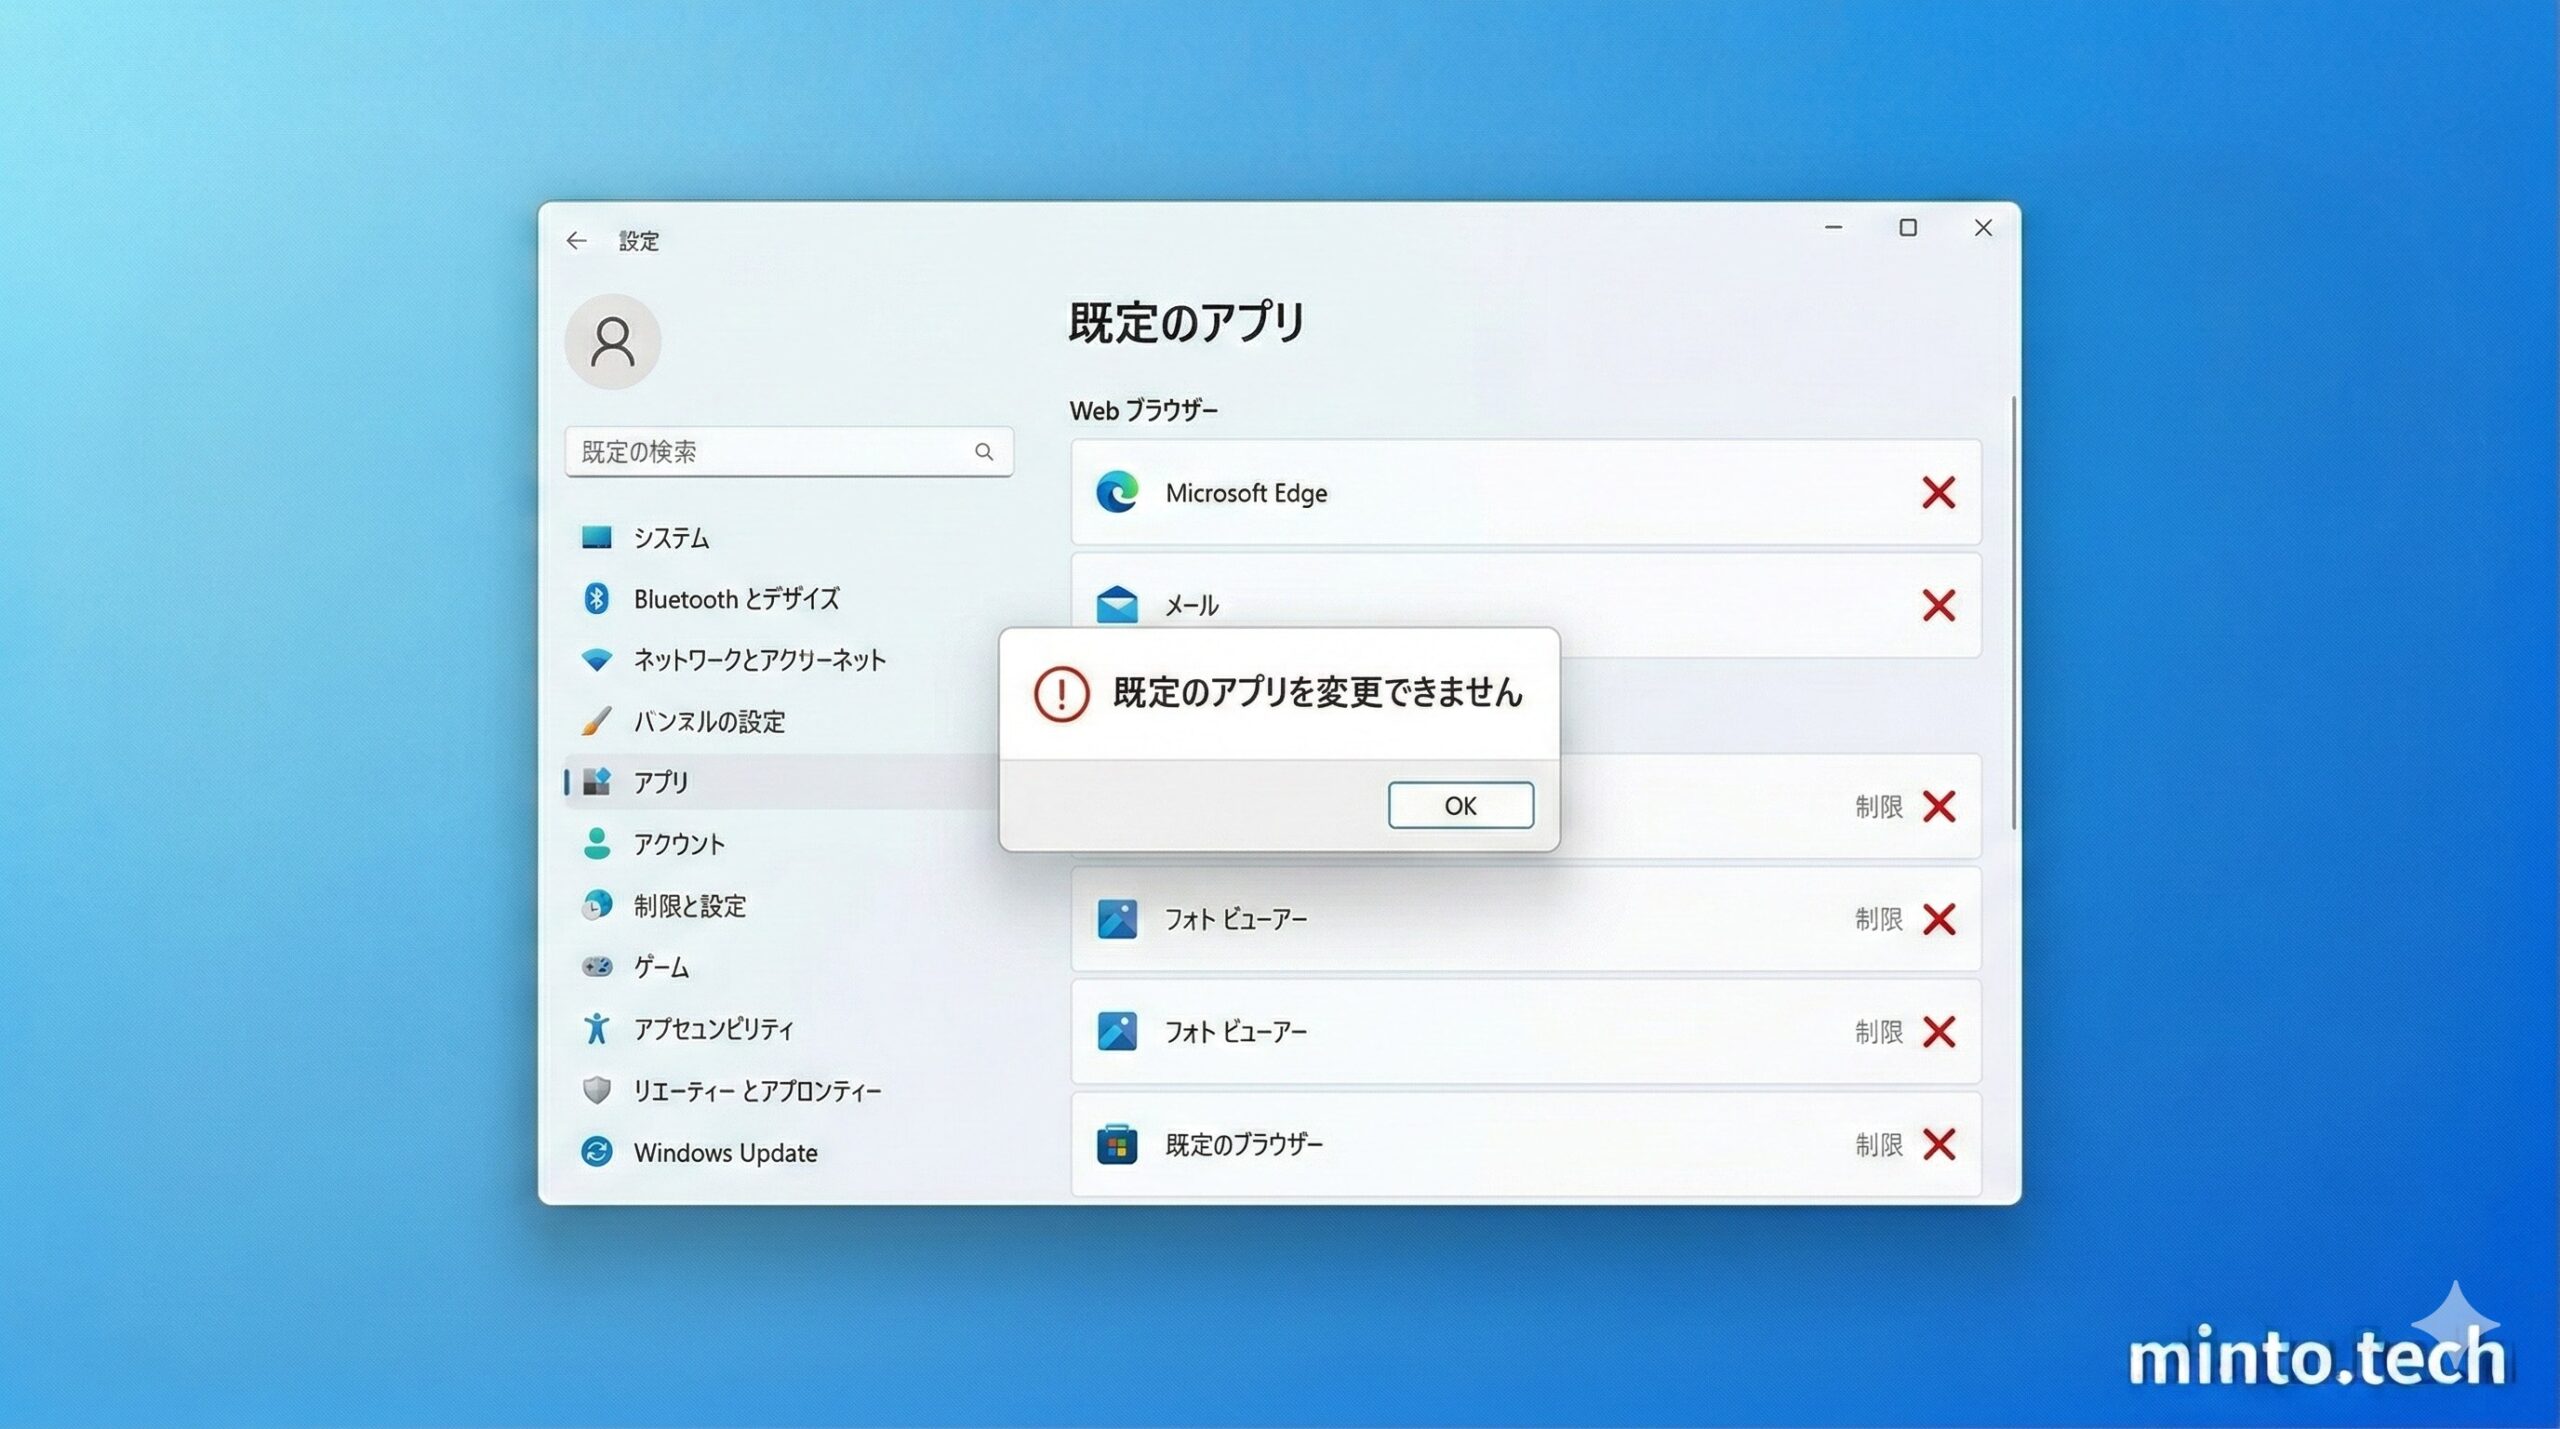Viewport: 2560px width, 1429px height.
Task: Select the アプリ sidebar entry
Action: pyautogui.click(x=659, y=782)
